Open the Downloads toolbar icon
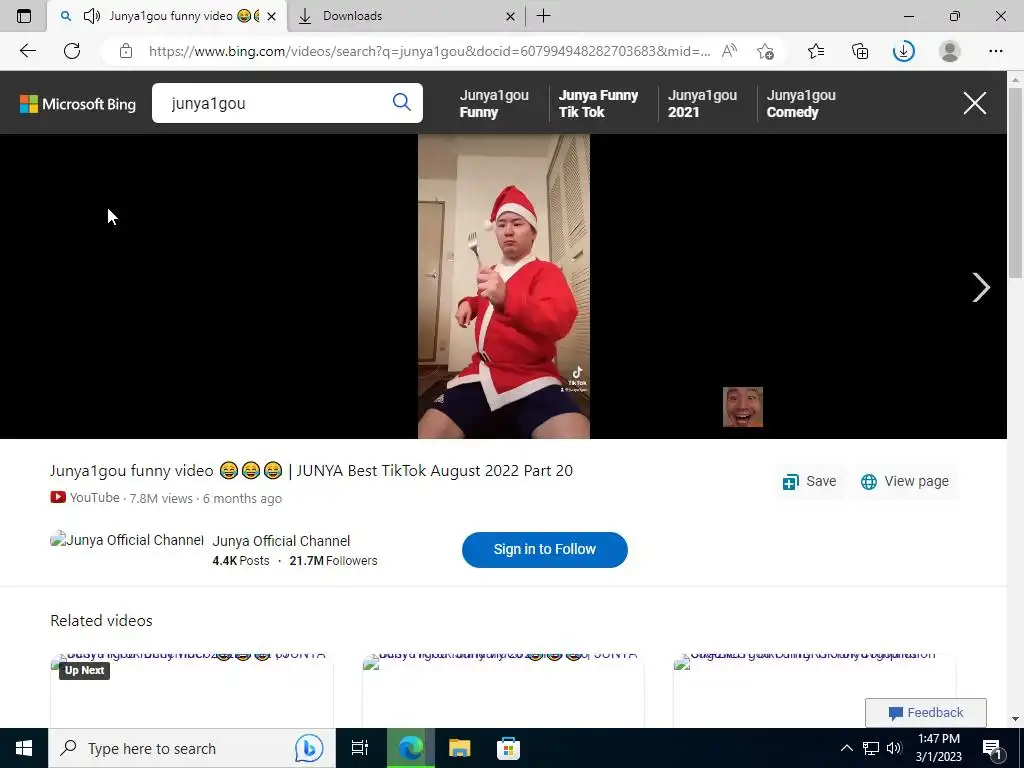The height and width of the screenshot is (768, 1024). click(x=904, y=51)
